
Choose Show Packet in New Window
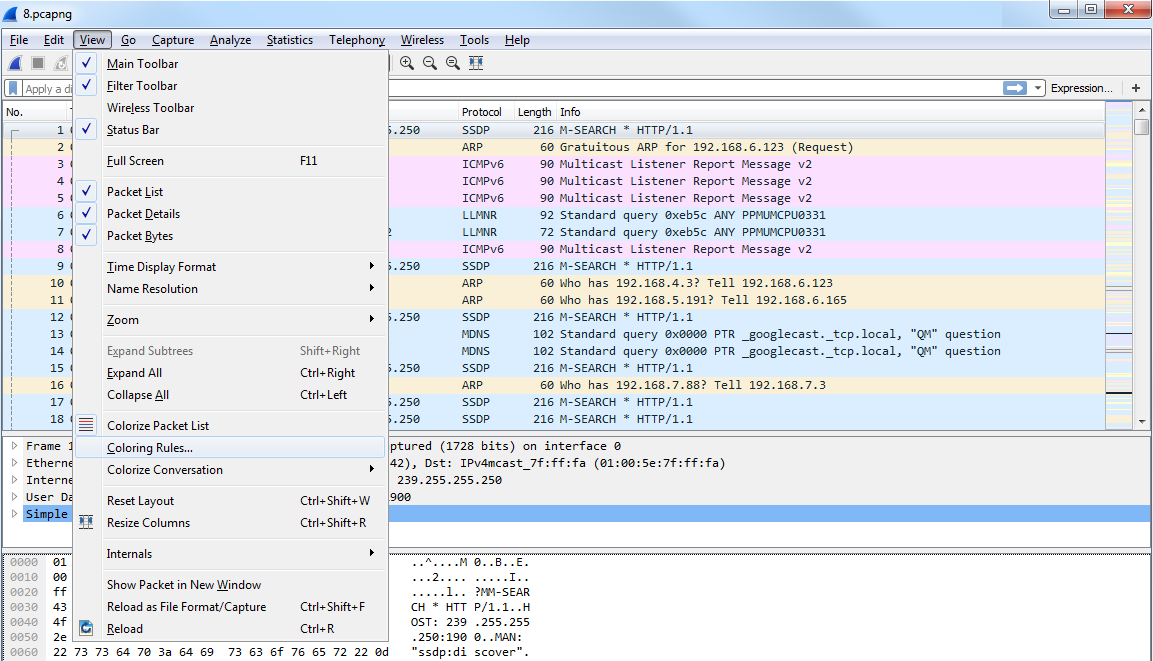point(184,585)
